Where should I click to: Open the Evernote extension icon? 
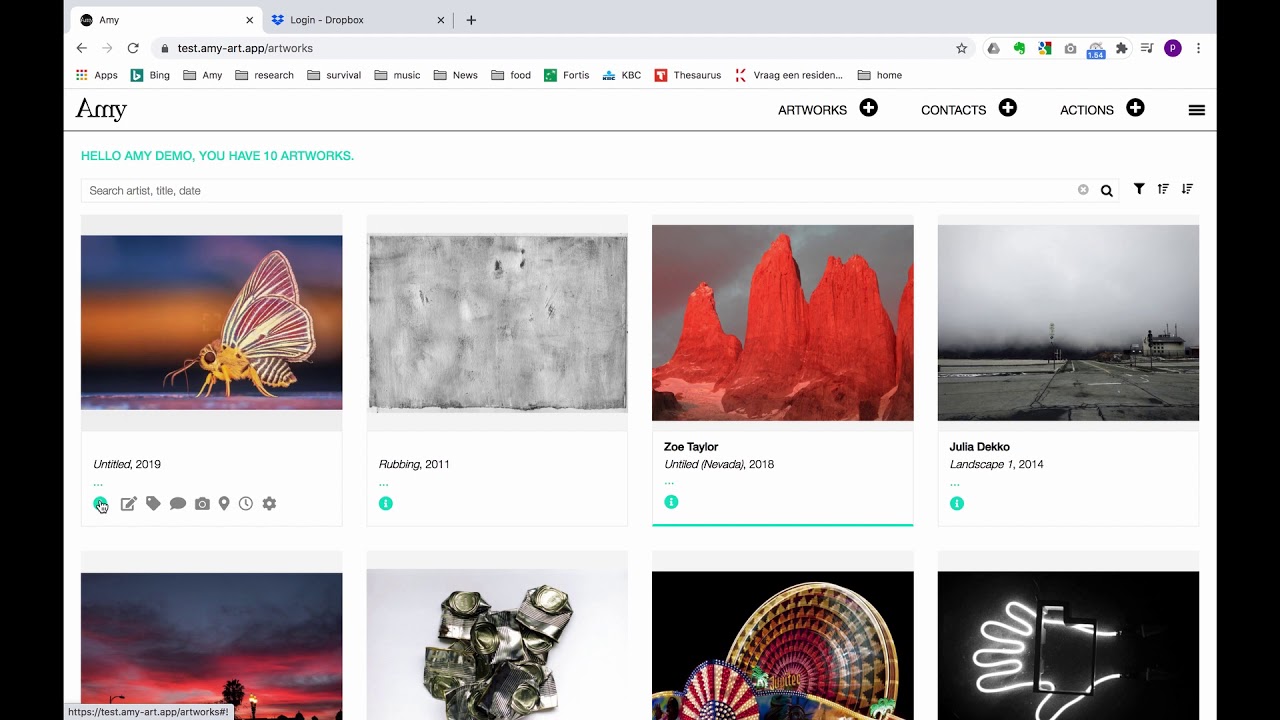(1019, 48)
